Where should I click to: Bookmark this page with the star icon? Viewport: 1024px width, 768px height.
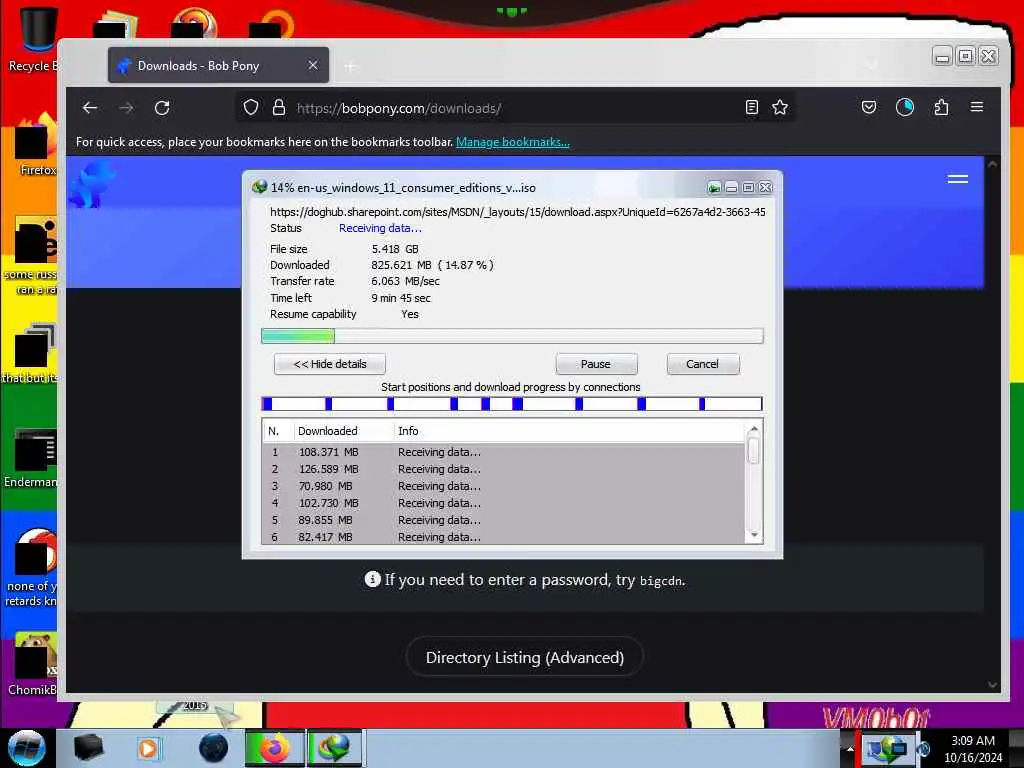pyautogui.click(x=780, y=108)
